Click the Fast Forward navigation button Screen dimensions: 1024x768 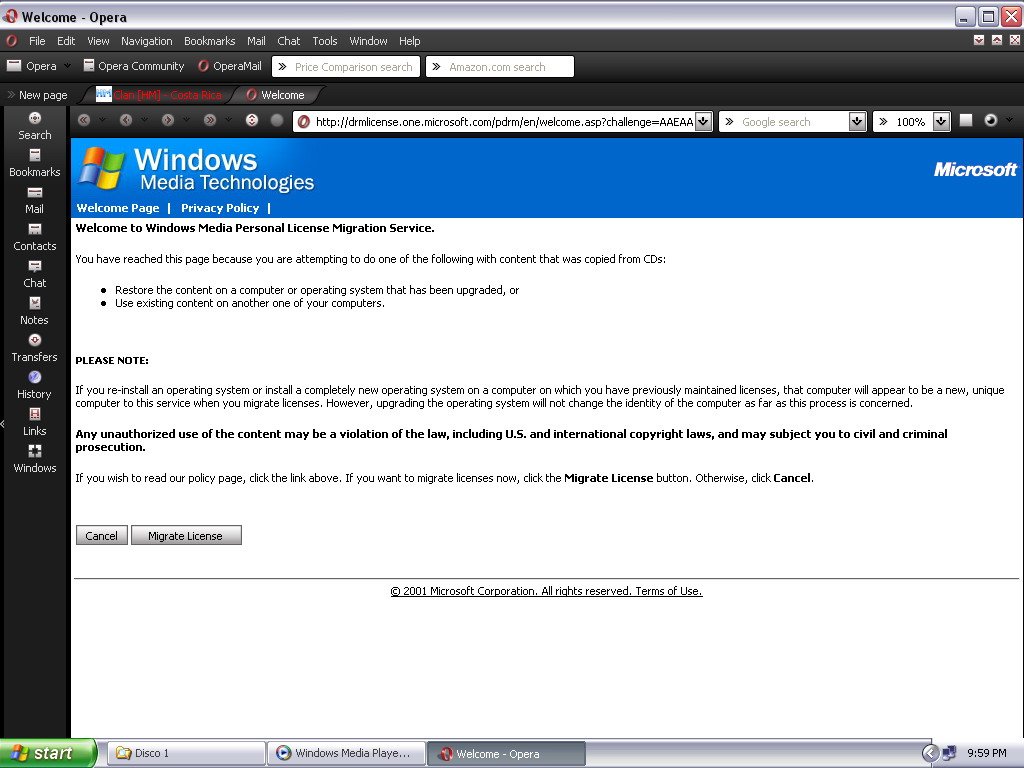[209, 120]
